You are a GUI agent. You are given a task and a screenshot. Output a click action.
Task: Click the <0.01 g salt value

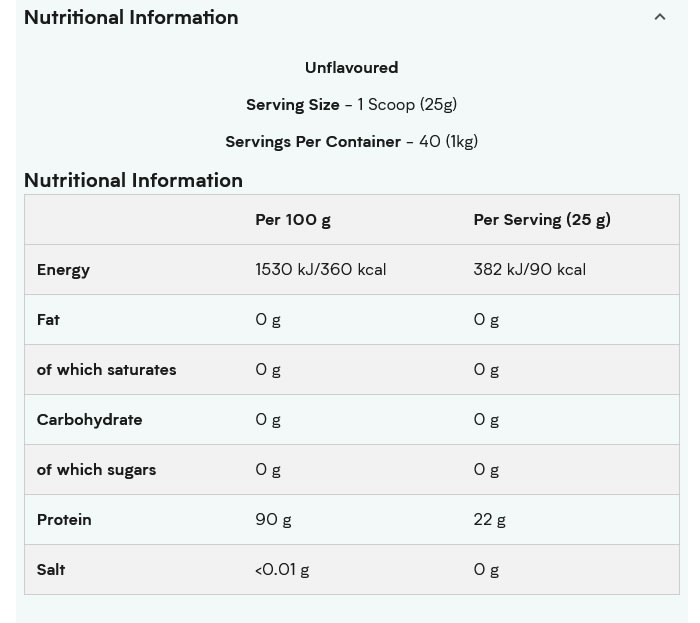282,569
